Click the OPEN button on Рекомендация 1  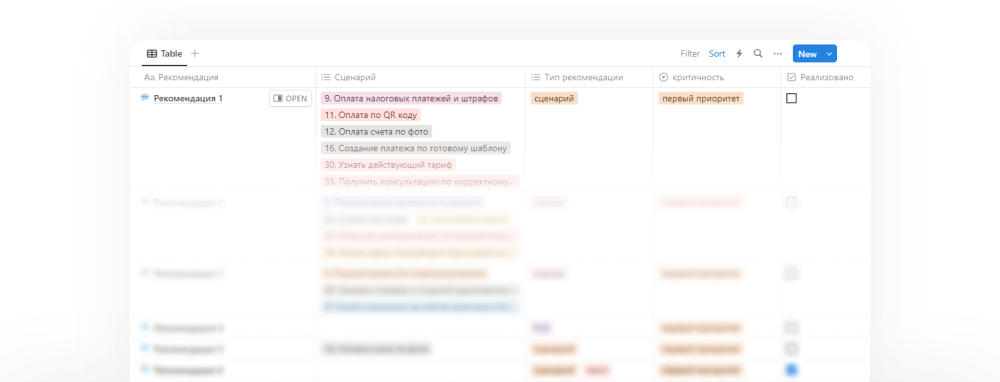point(290,99)
